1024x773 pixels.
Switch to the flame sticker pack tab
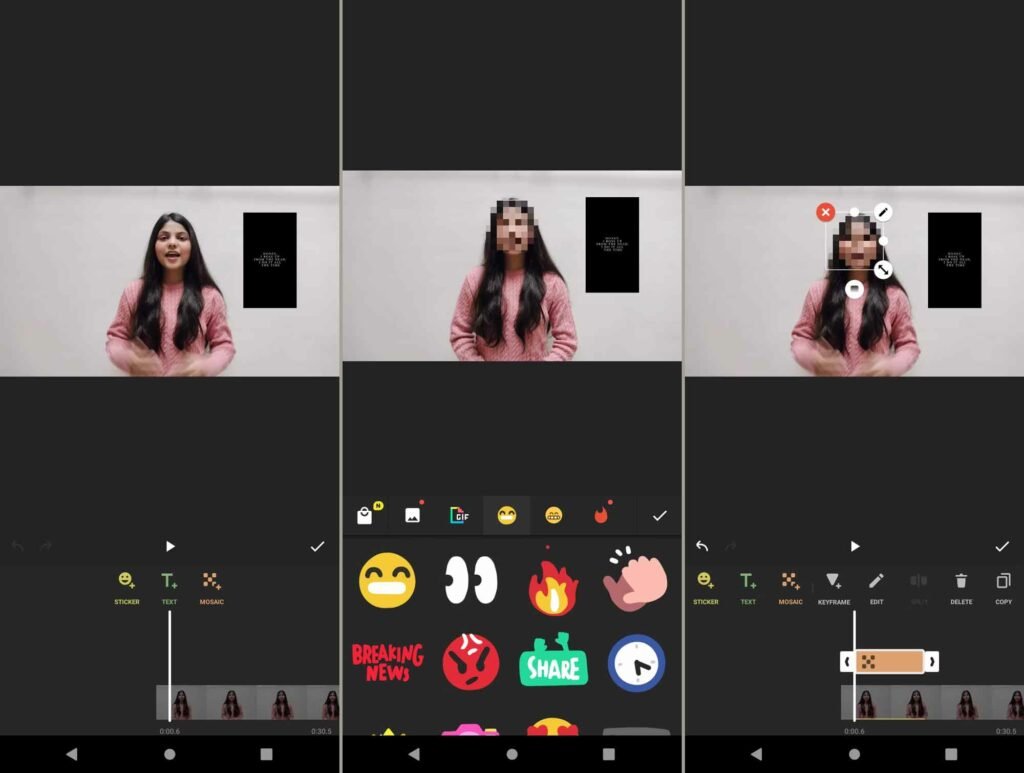pos(601,515)
